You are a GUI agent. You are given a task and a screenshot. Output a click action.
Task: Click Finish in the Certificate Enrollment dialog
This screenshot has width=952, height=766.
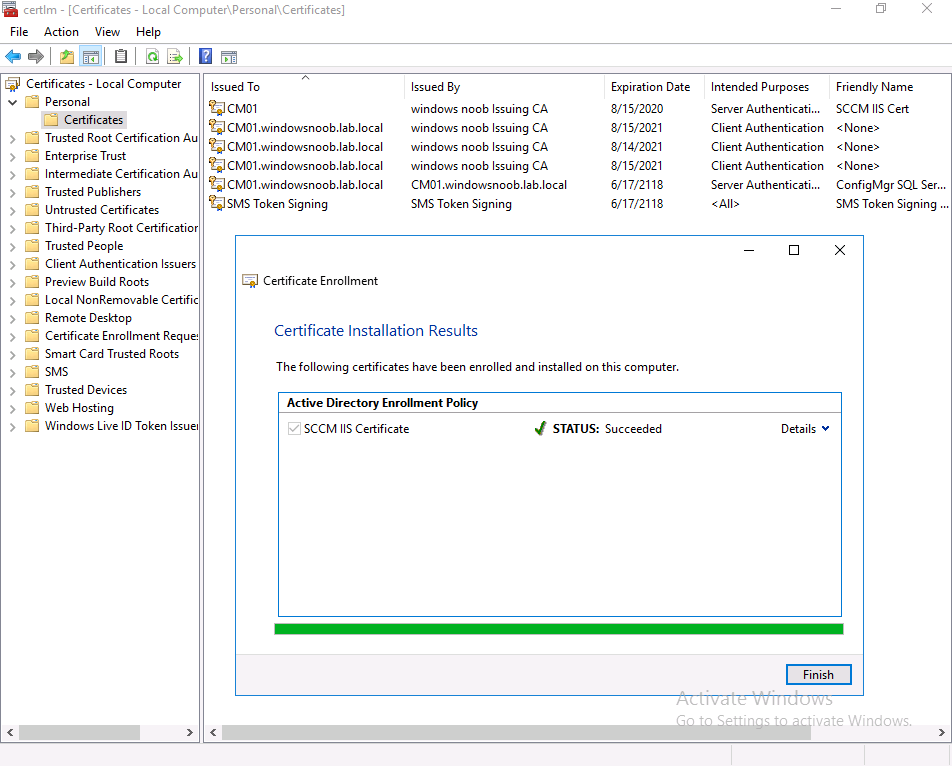pos(818,674)
